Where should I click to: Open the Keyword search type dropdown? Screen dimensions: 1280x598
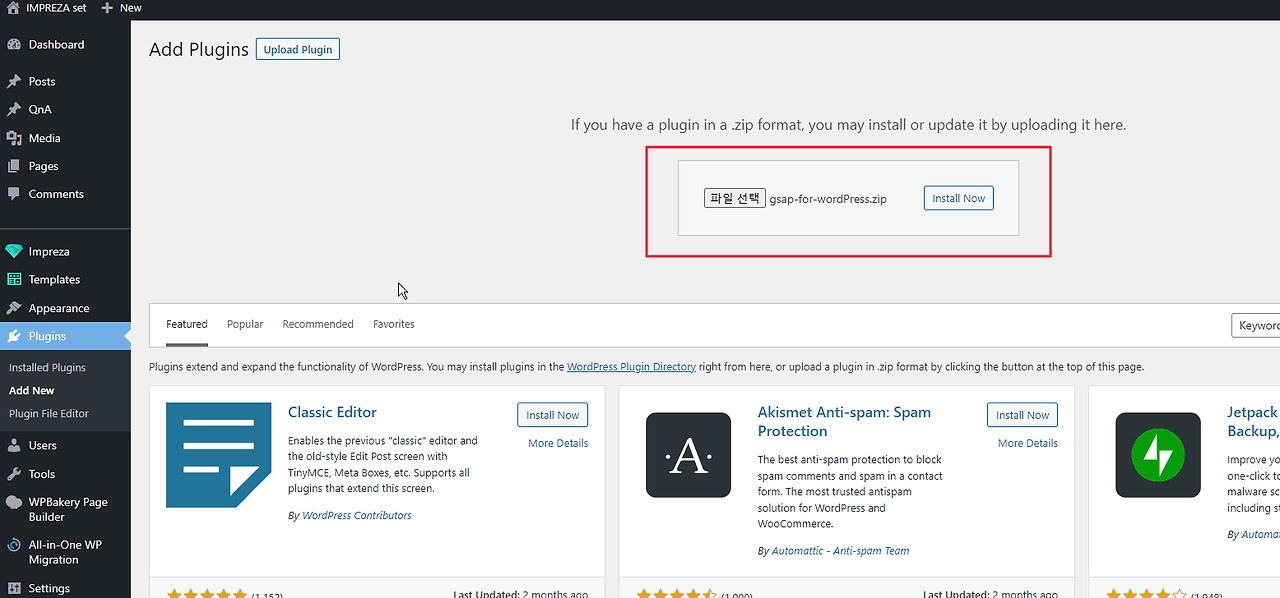pyautogui.click(x=1256, y=325)
